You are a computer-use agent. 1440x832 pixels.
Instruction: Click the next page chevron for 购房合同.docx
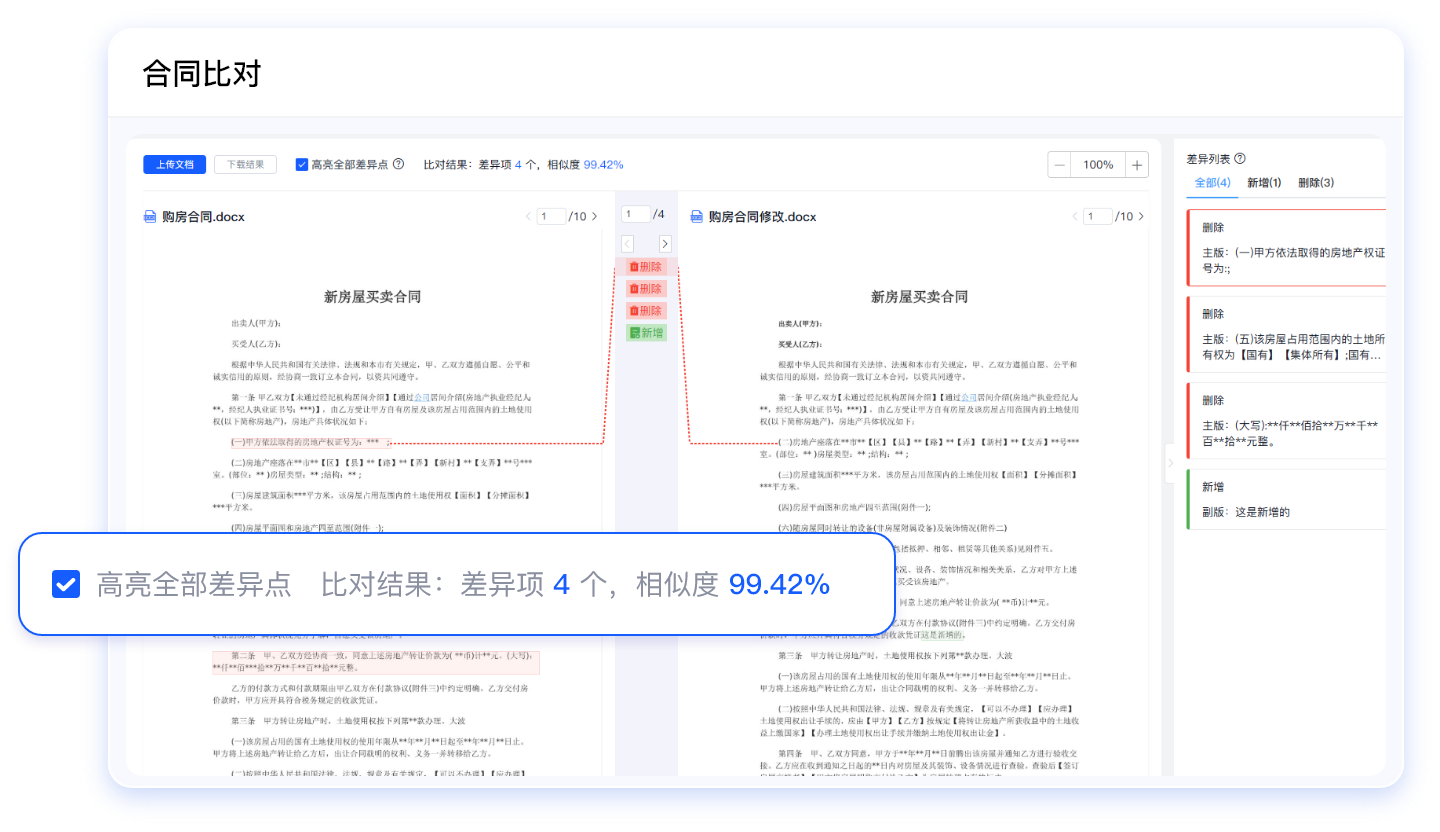point(594,214)
